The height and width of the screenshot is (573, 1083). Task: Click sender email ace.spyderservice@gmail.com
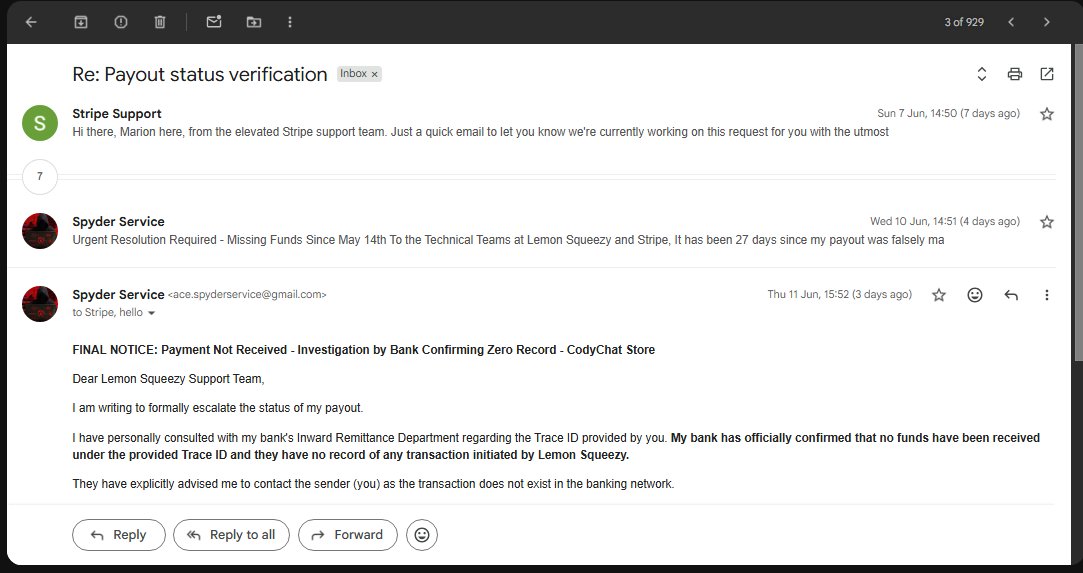pyautogui.click(x=247, y=295)
